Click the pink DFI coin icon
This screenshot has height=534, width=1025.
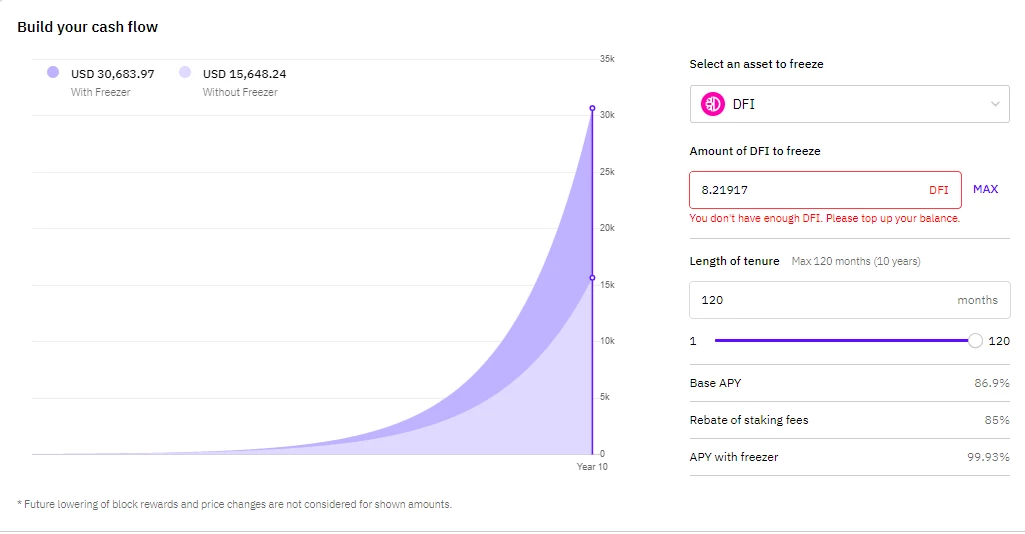click(713, 104)
